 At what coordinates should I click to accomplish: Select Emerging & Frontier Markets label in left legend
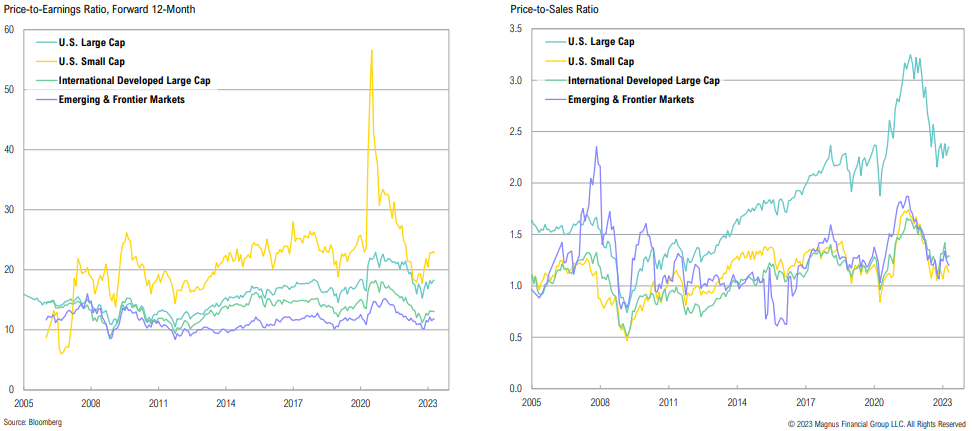pyautogui.click(x=122, y=98)
